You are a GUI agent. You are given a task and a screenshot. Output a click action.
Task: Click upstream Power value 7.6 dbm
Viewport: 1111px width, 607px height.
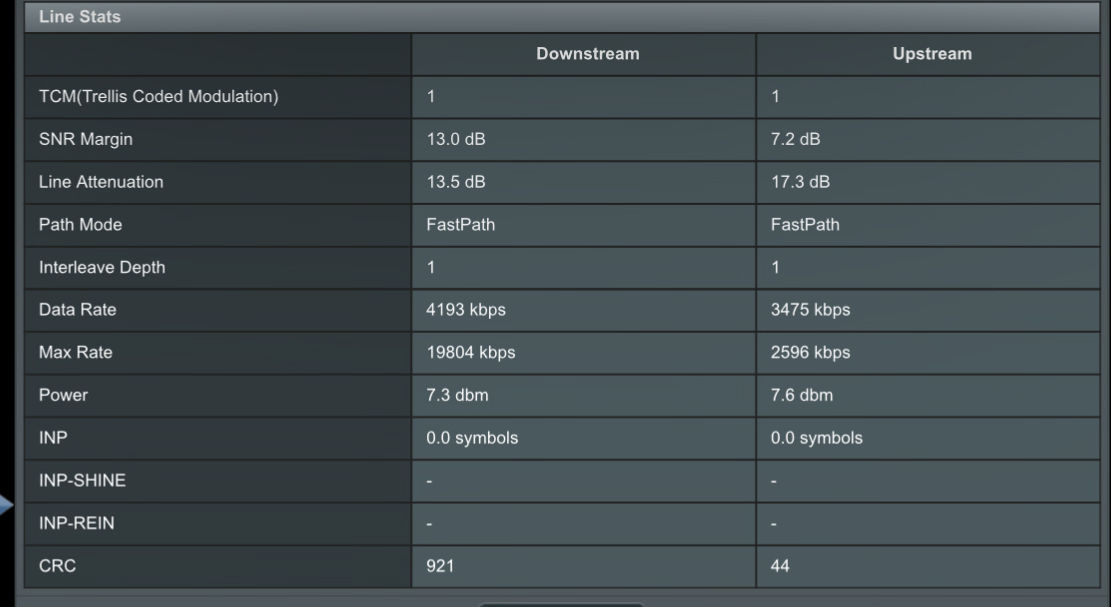click(x=801, y=395)
